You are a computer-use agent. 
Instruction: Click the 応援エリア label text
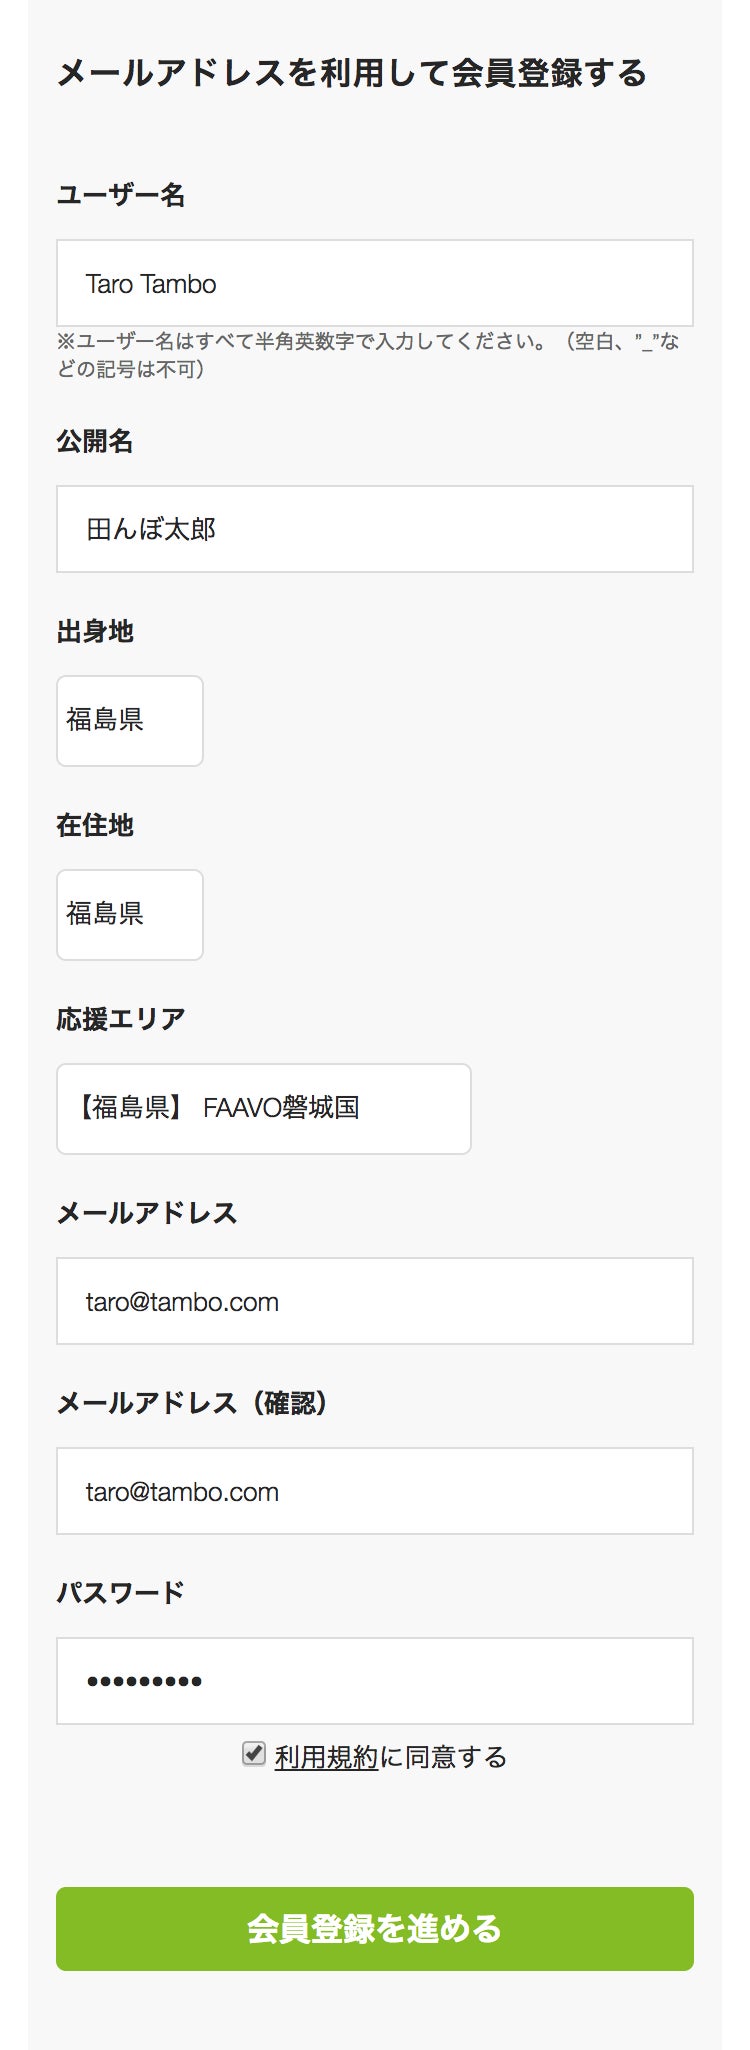[x=121, y=1019]
